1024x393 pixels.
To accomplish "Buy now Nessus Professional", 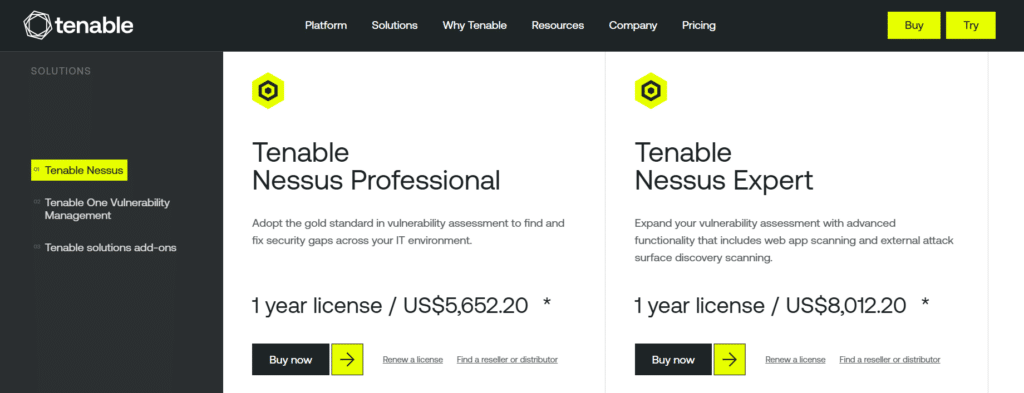I will (291, 360).
